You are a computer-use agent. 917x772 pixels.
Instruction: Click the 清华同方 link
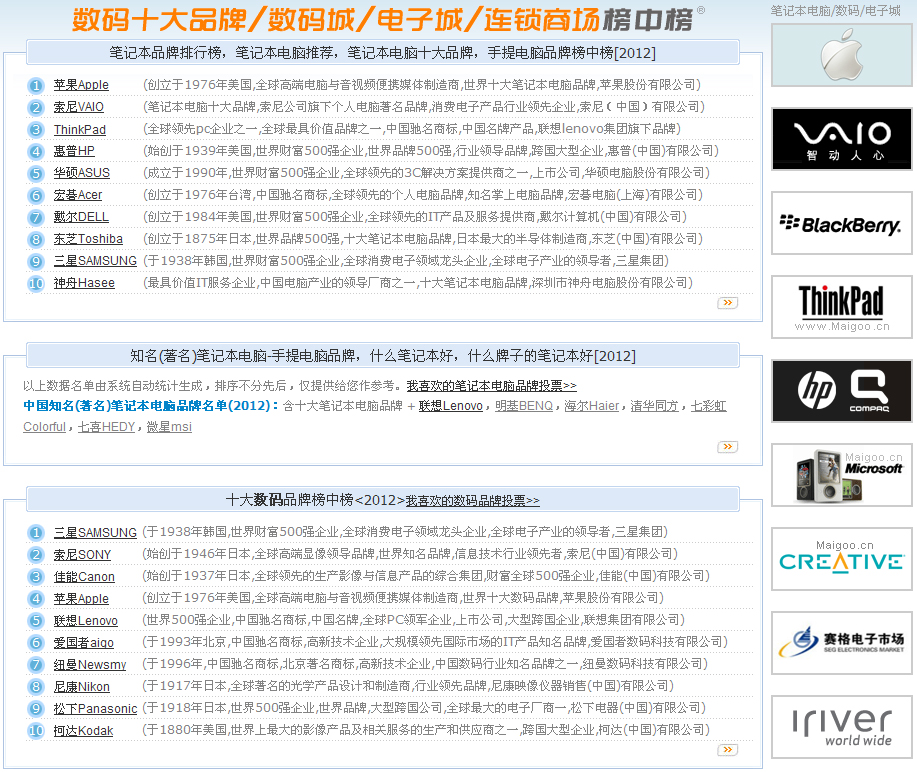(654, 406)
